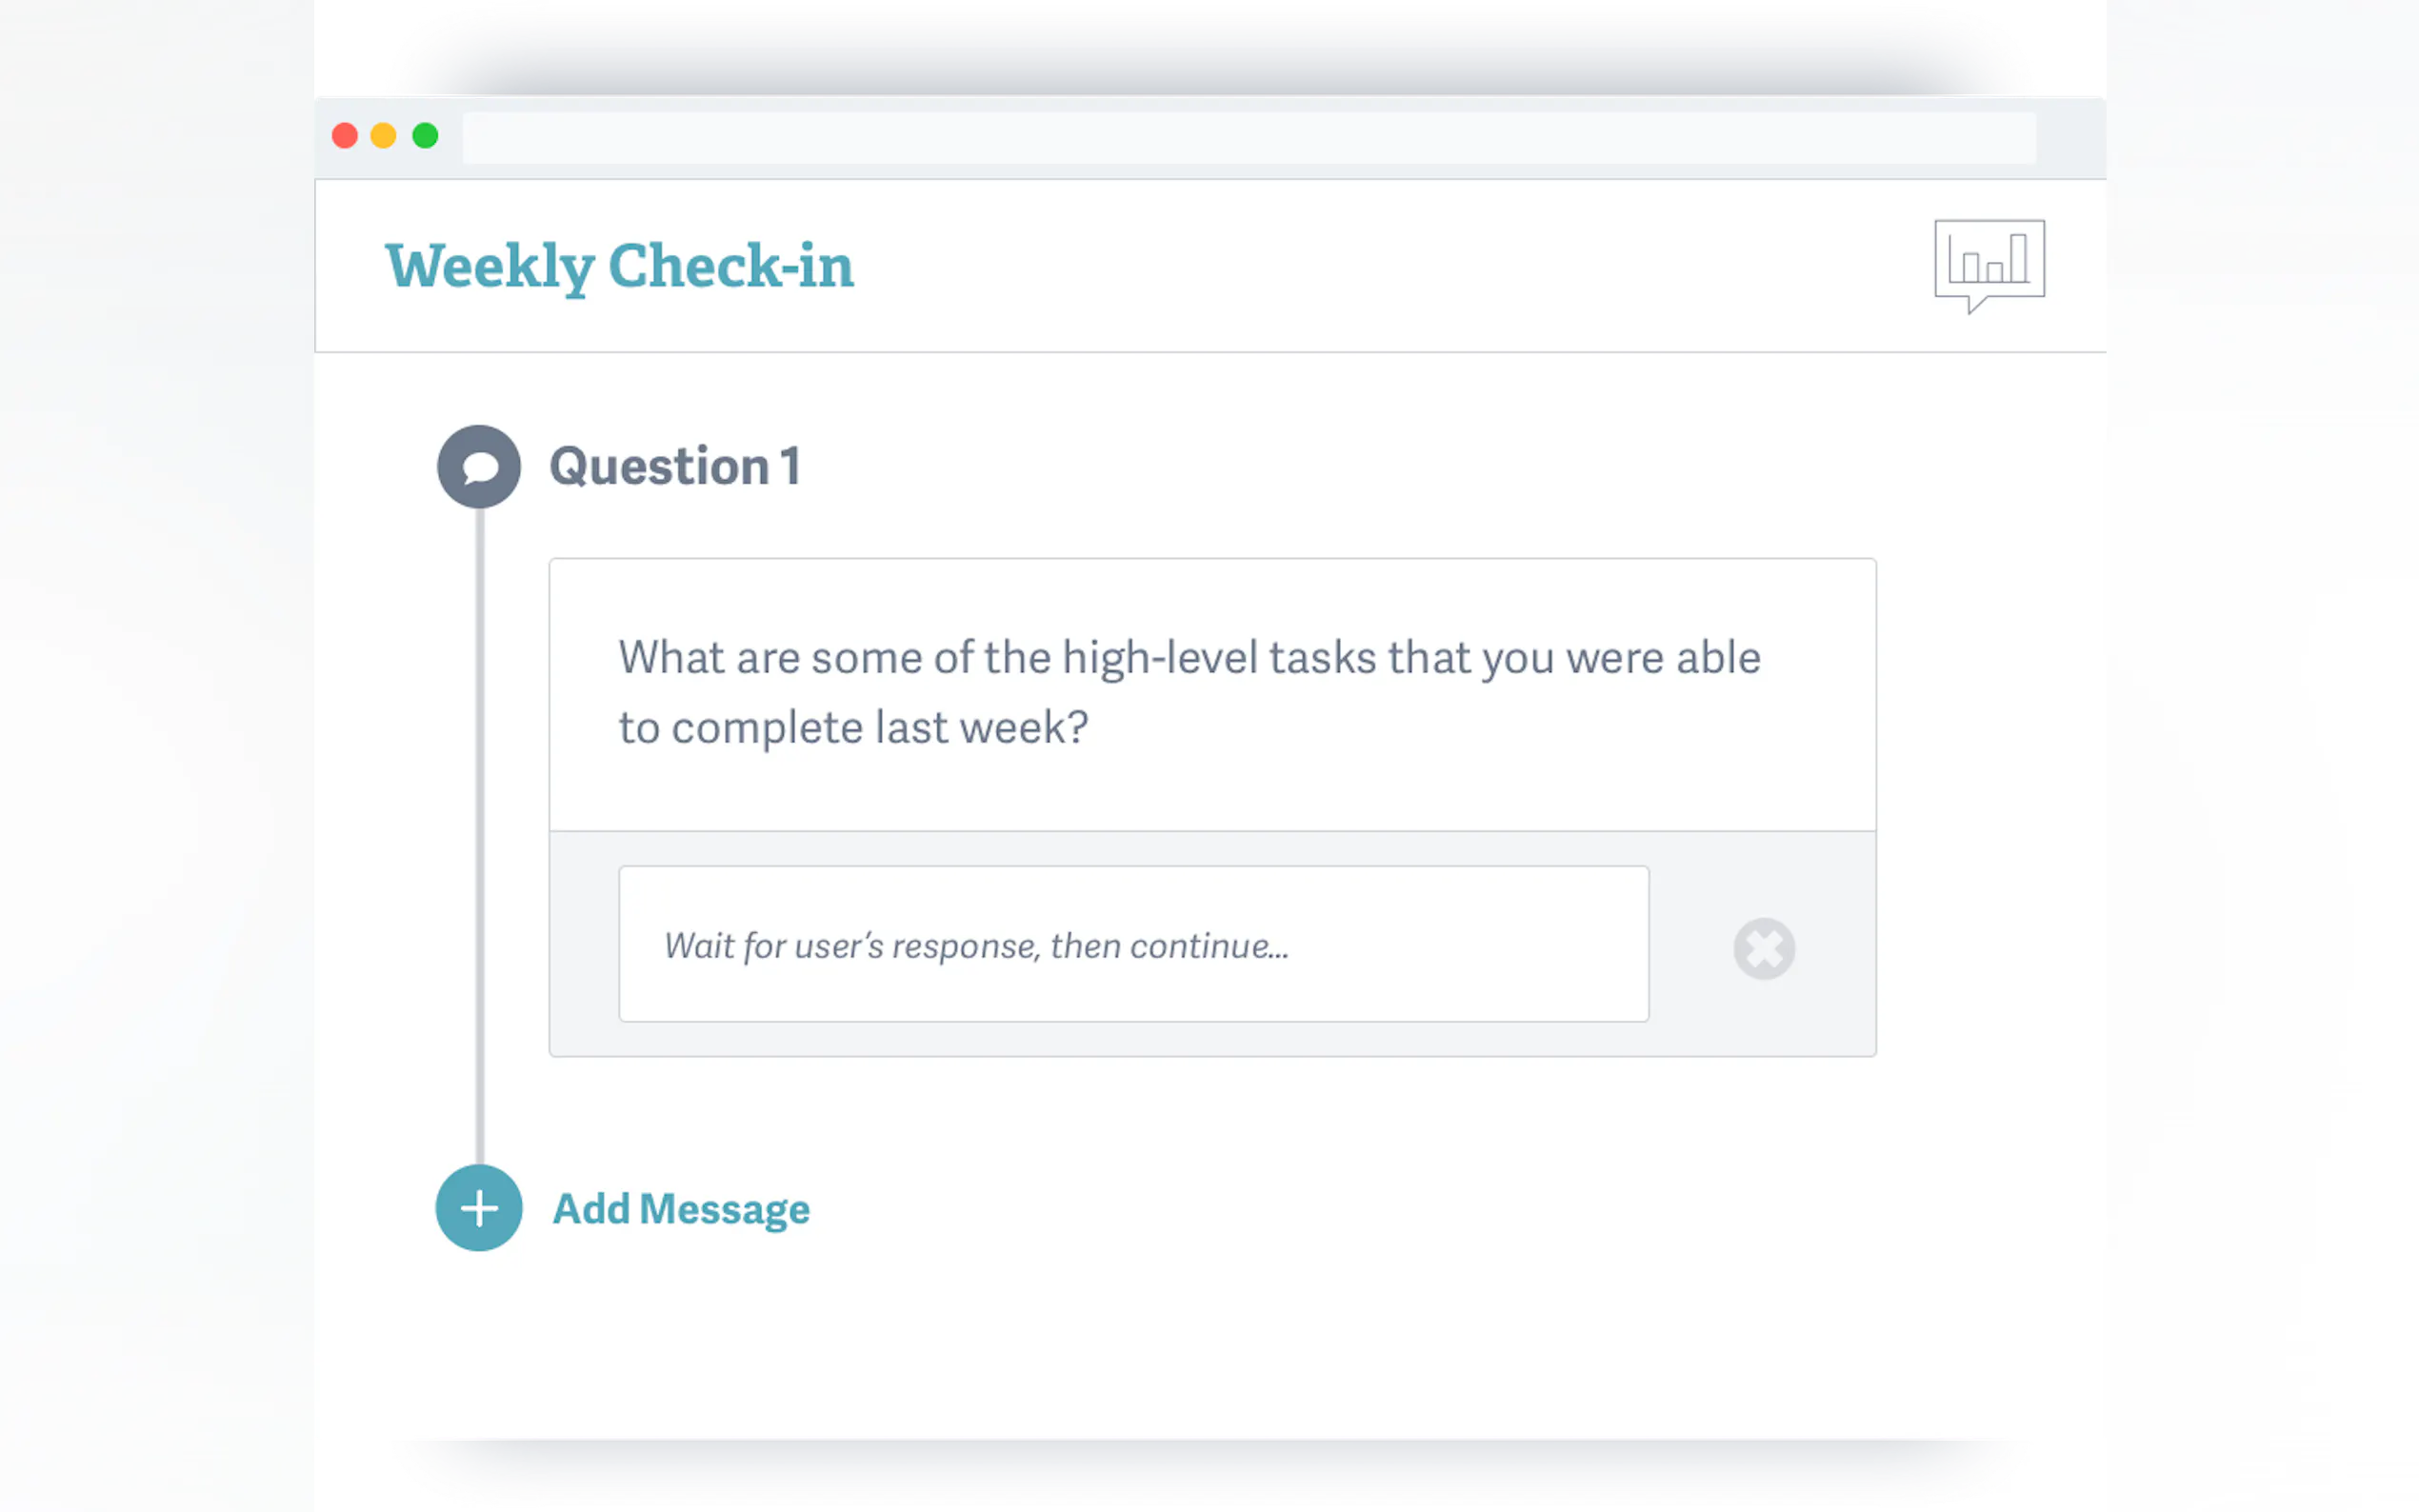Open the bar chart report icon
The width and height of the screenshot is (2419, 1512).
pyautogui.click(x=1988, y=262)
